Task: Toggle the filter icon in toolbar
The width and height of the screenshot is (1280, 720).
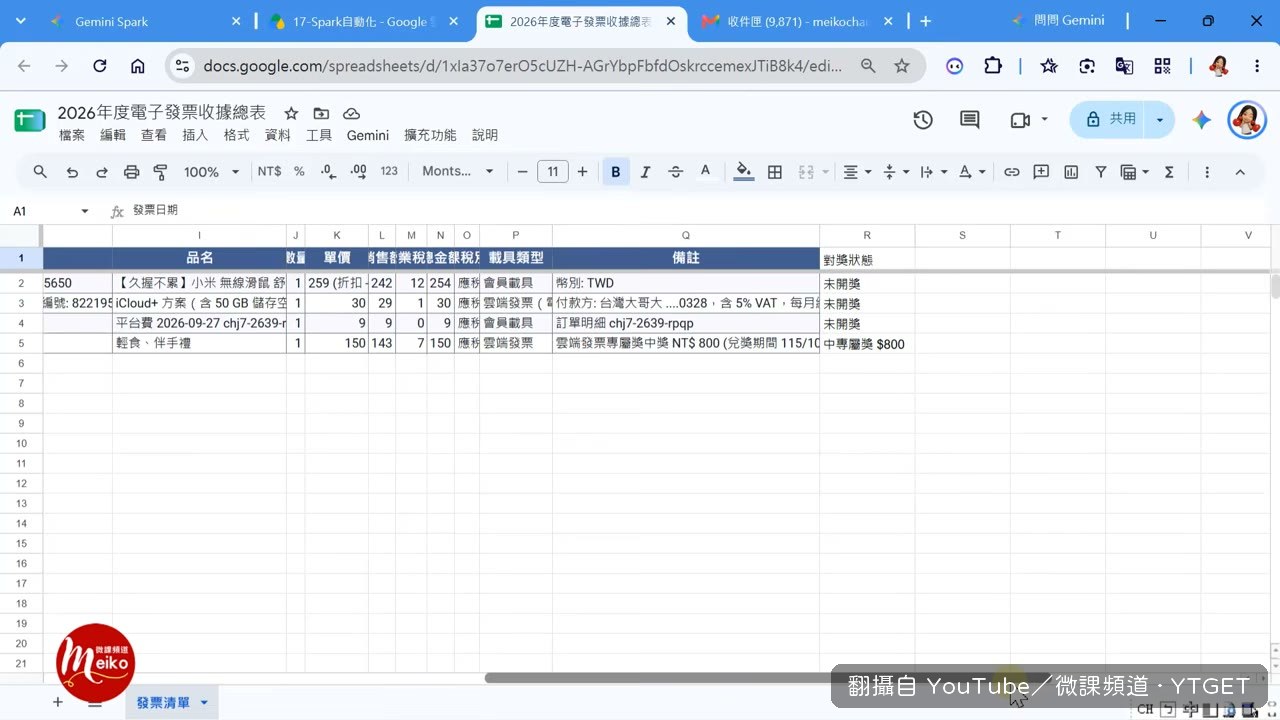Action: coord(1100,172)
